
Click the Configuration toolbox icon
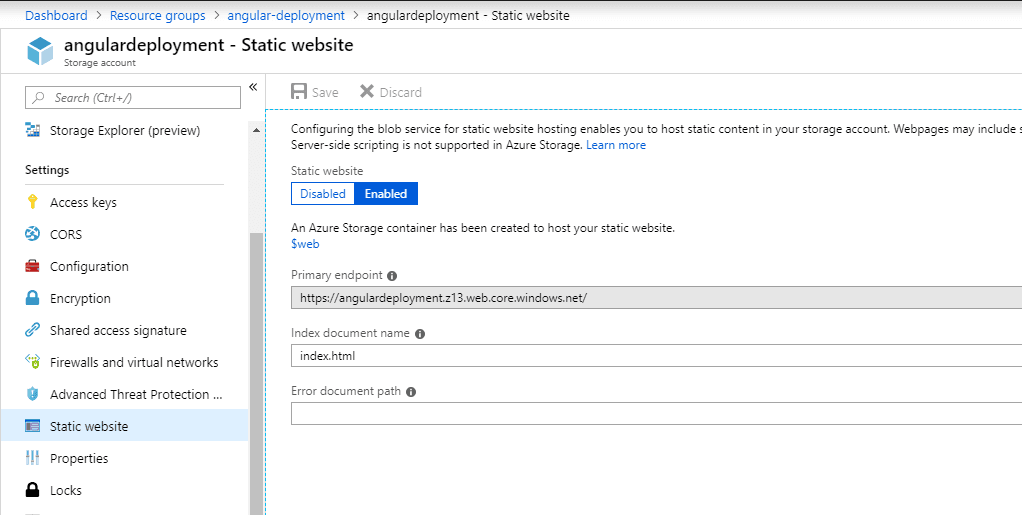coord(33,266)
